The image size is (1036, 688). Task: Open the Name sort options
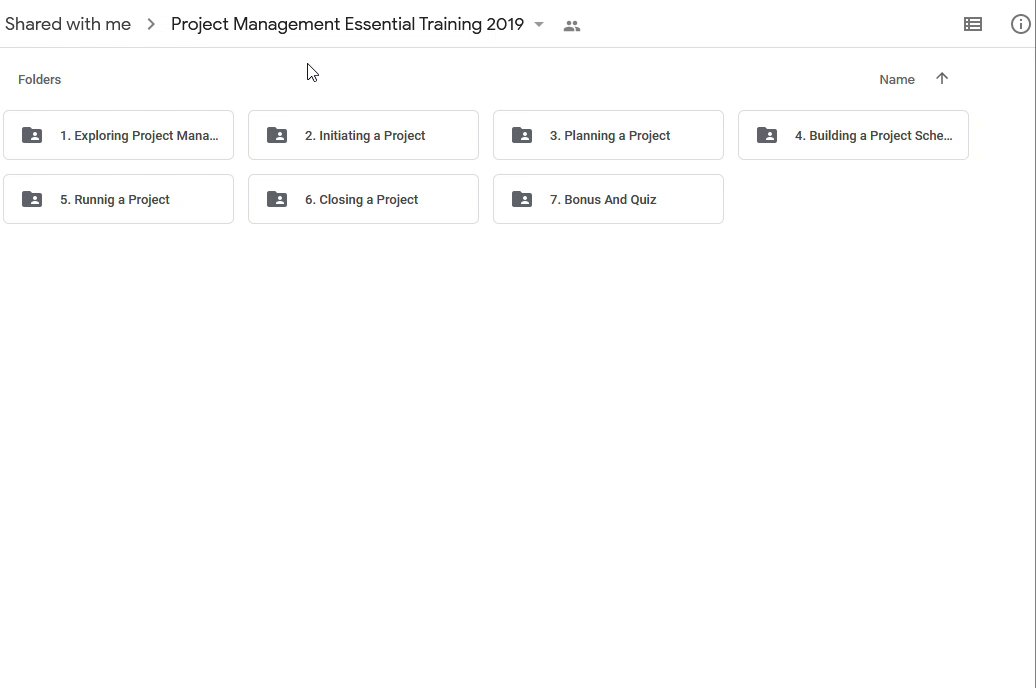click(897, 79)
